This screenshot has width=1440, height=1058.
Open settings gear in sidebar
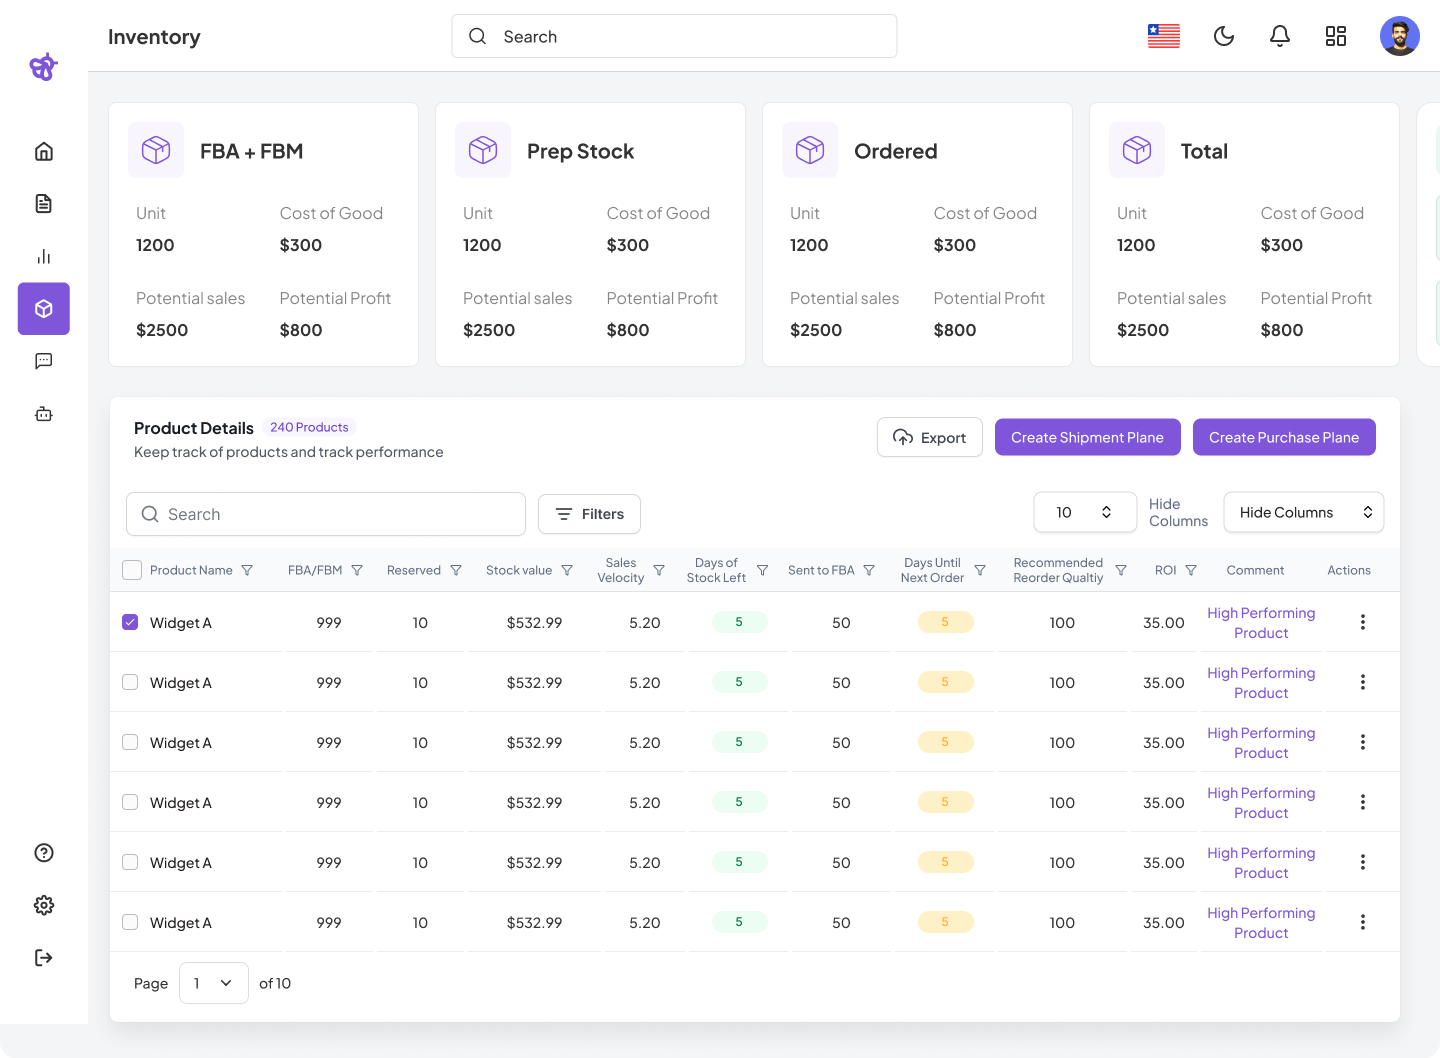(44, 905)
